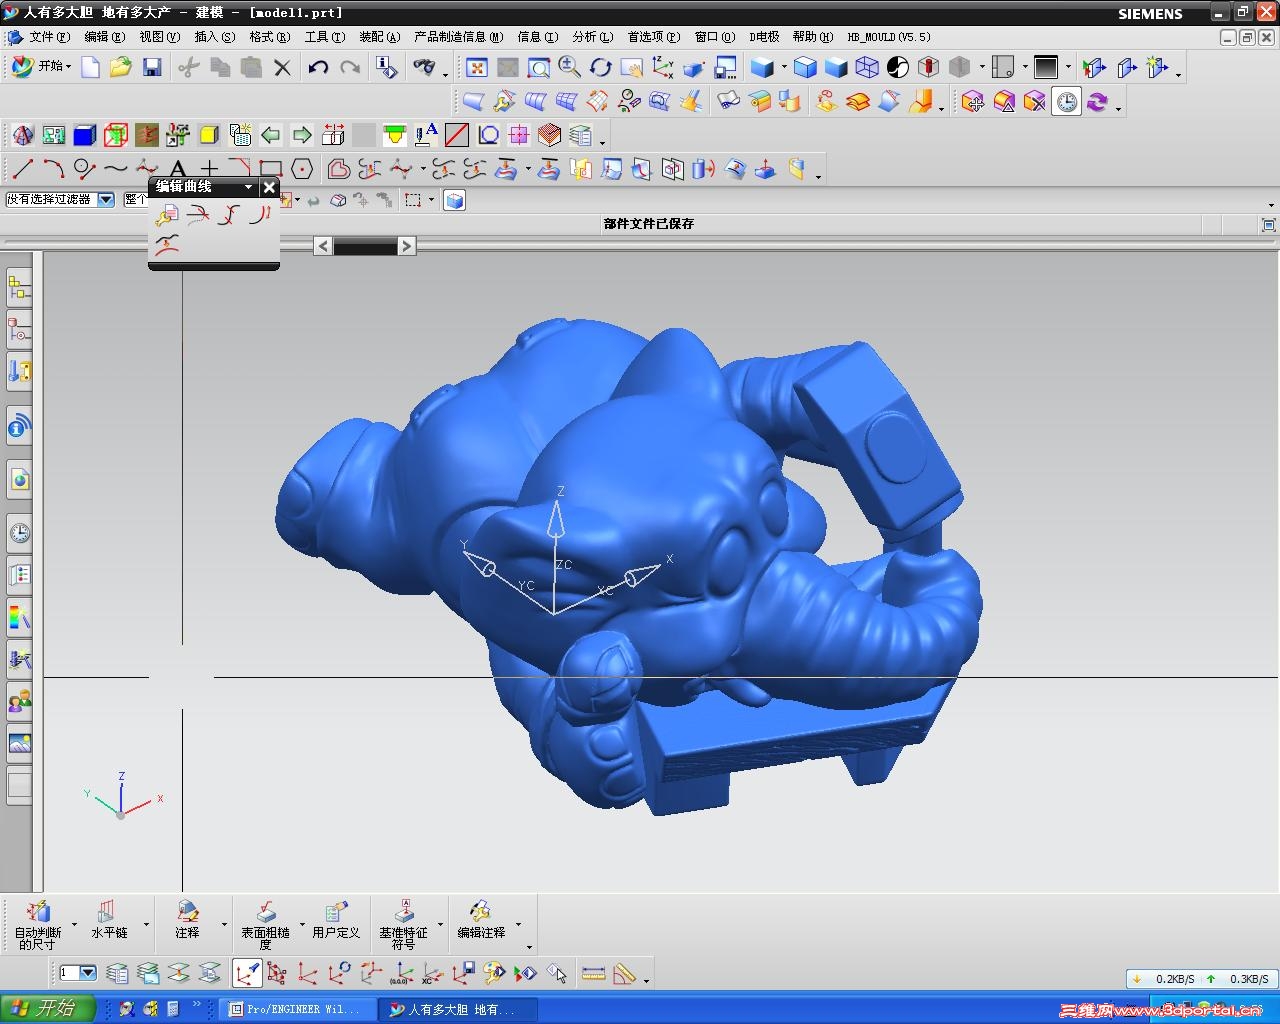Close the 编辑曲线 floating toolbar
This screenshot has height=1024, width=1280.
coord(269,187)
